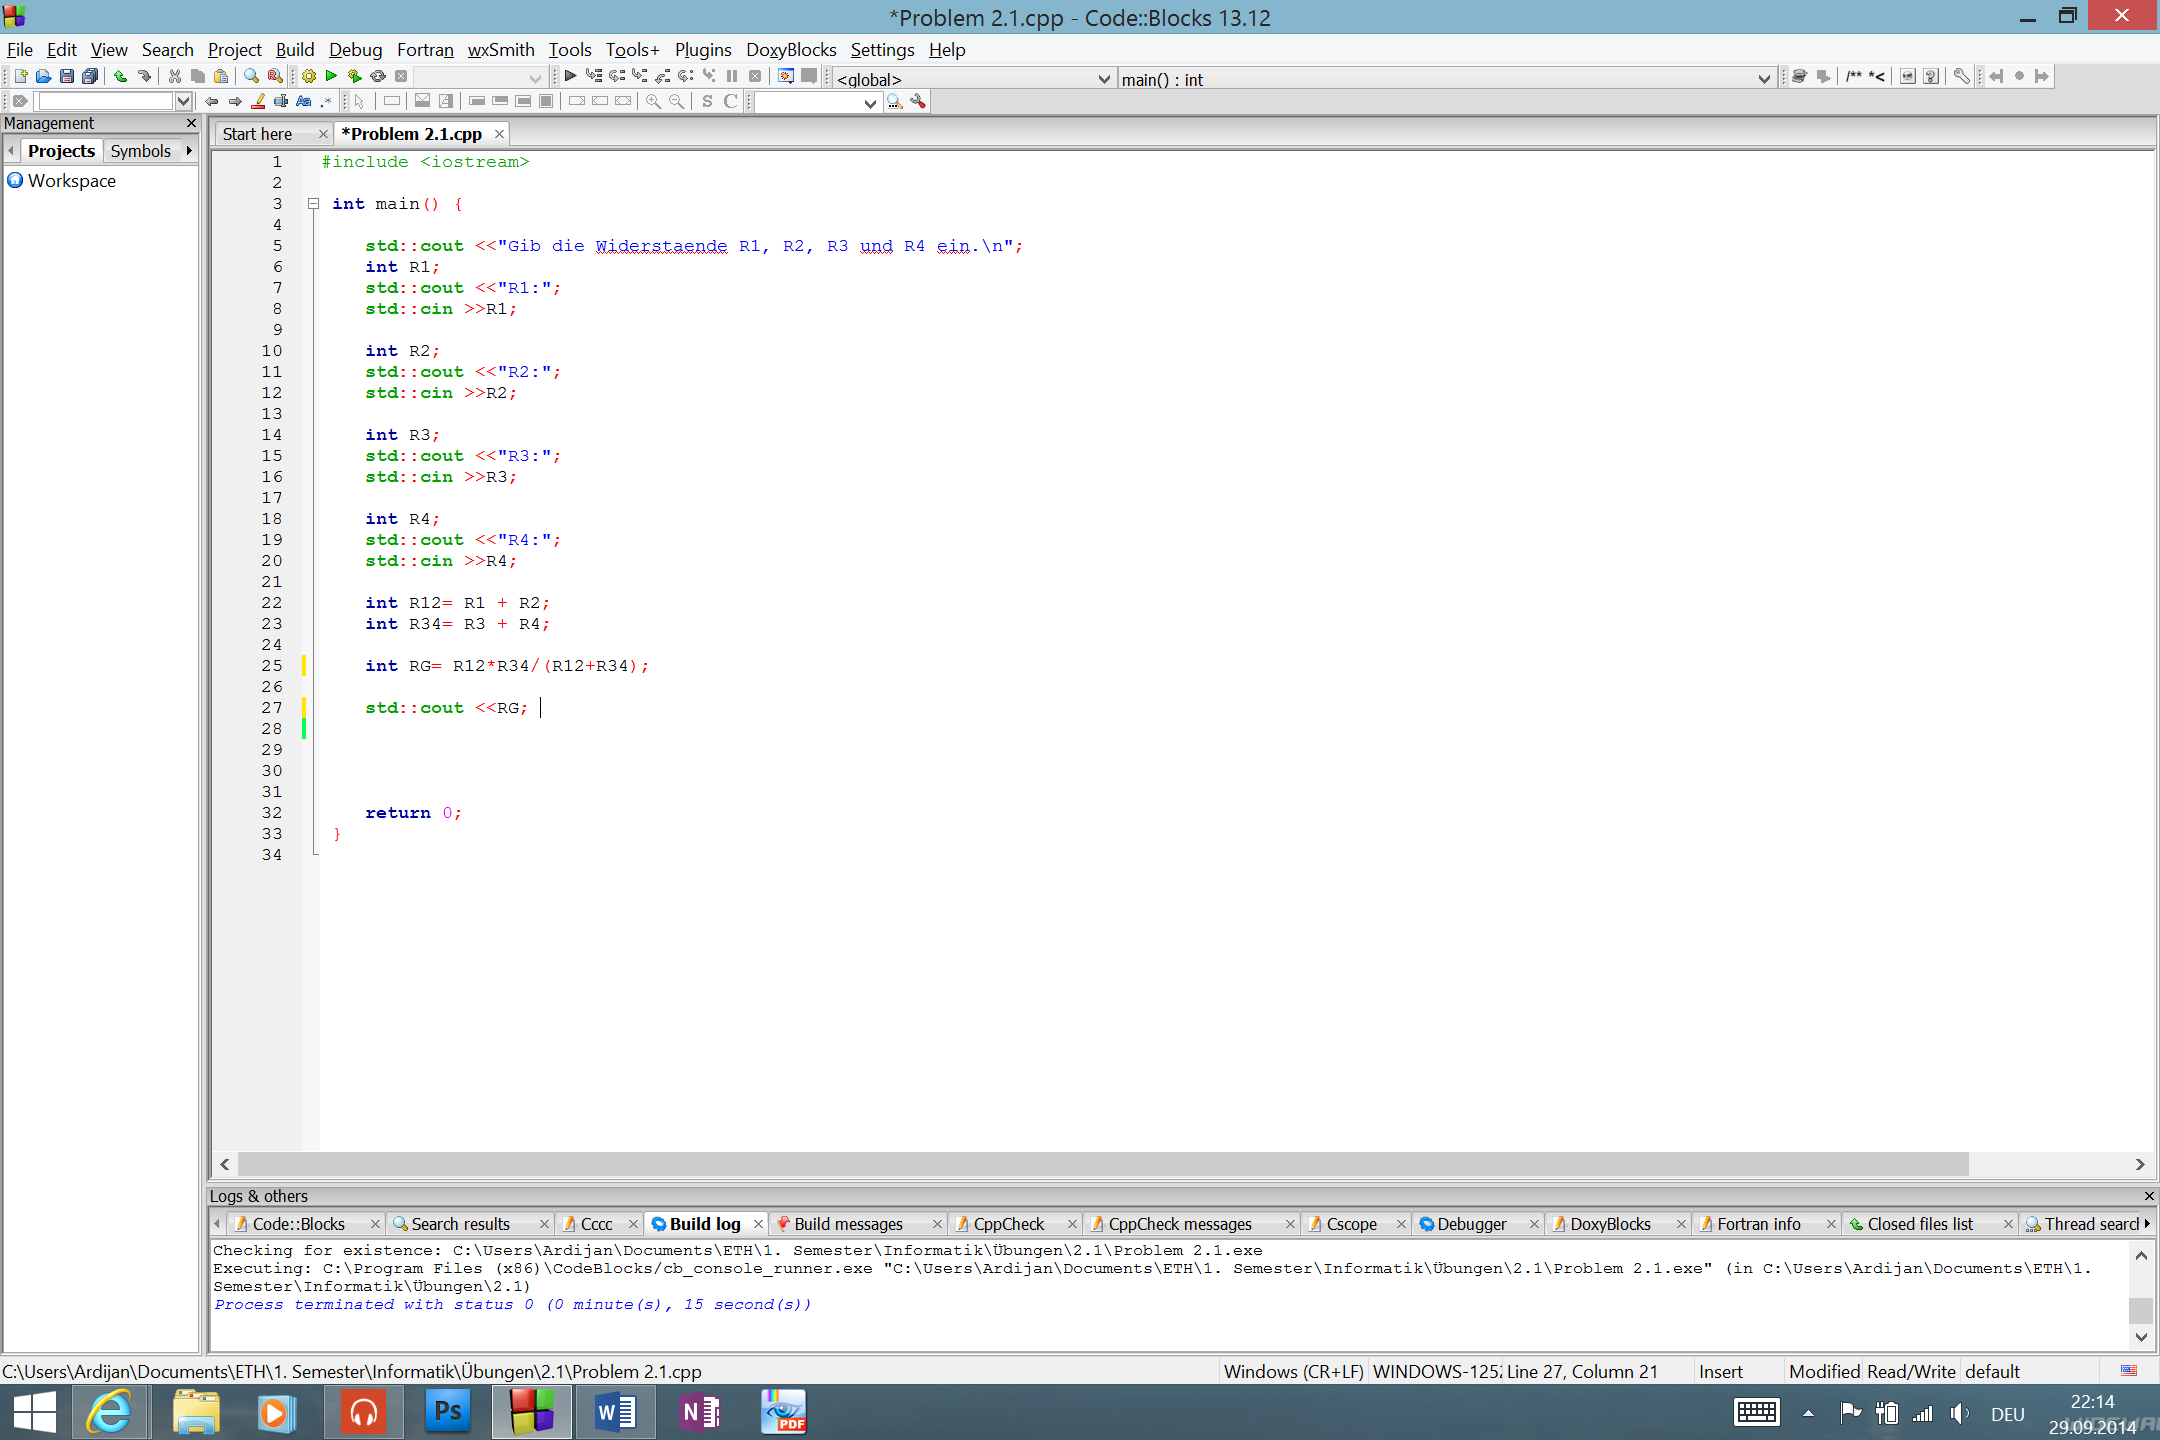Toggle the highlight occurrences tool
Viewport: 2160px width, 1440px height.
pos(259,101)
